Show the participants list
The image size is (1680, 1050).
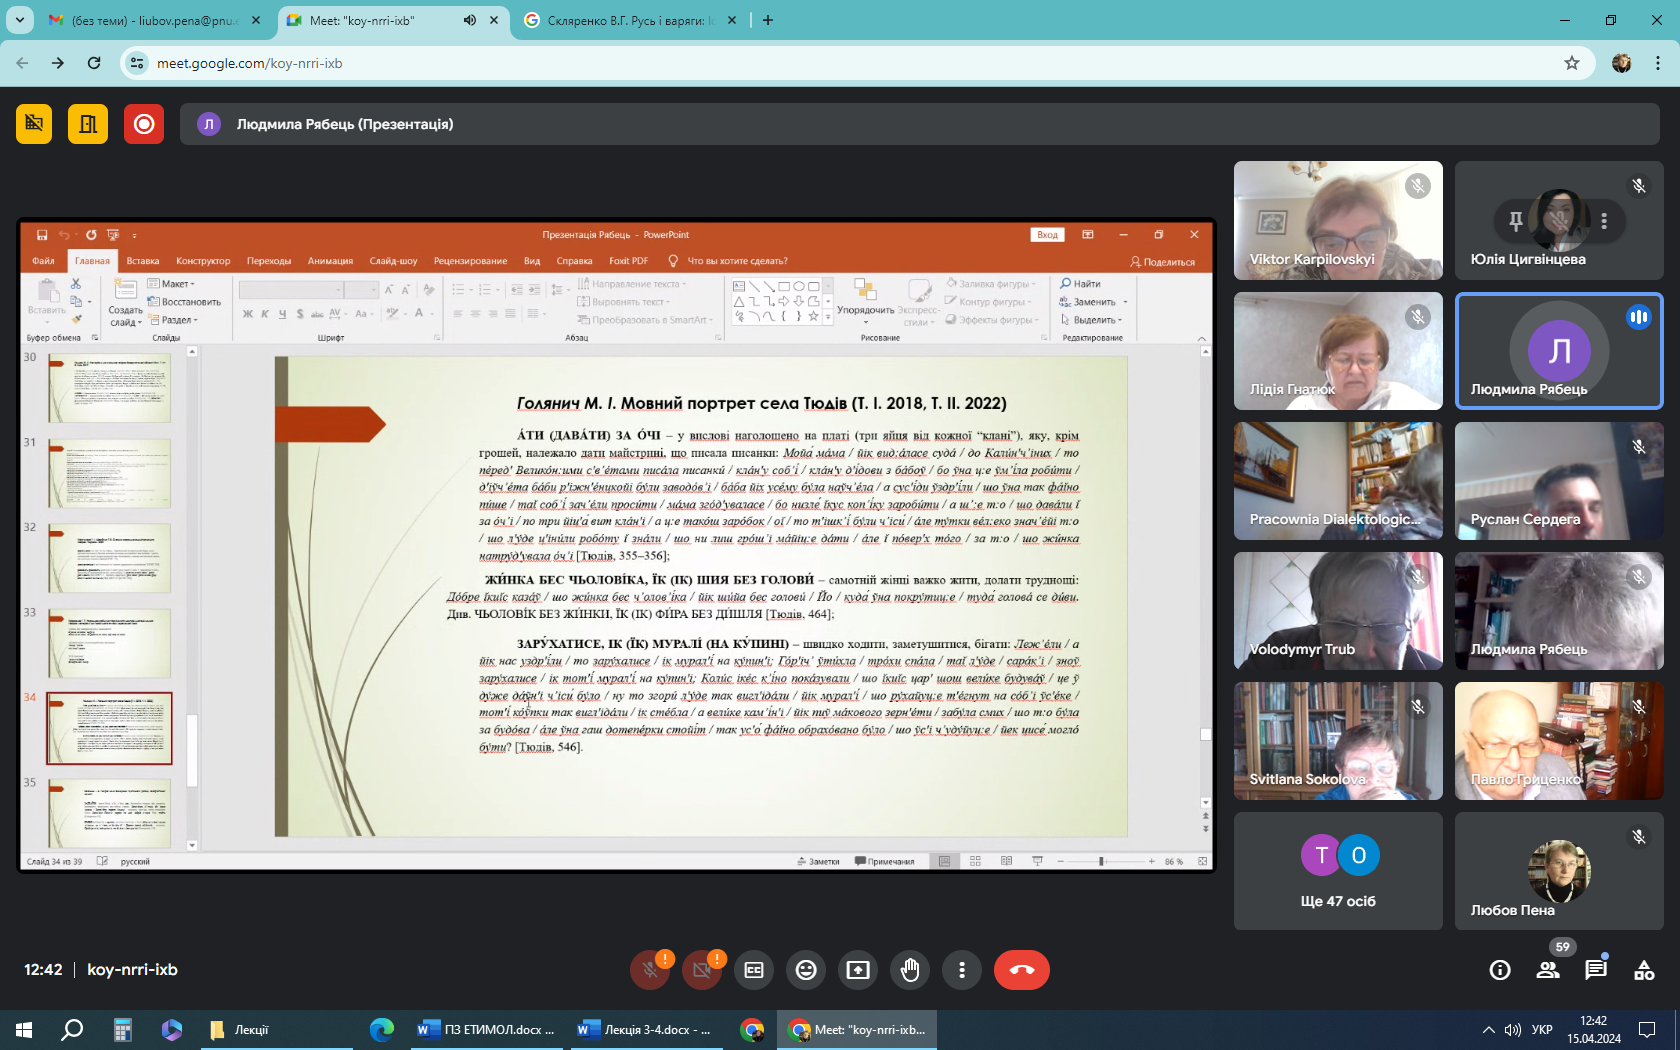[x=1548, y=970]
